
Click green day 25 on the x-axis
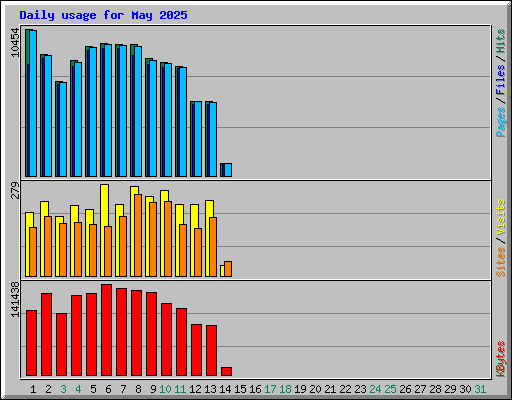(x=390, y=389)
